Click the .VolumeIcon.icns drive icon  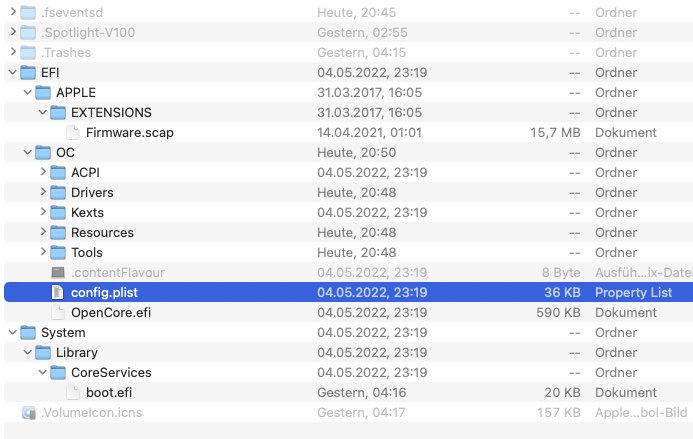point(28,412)
